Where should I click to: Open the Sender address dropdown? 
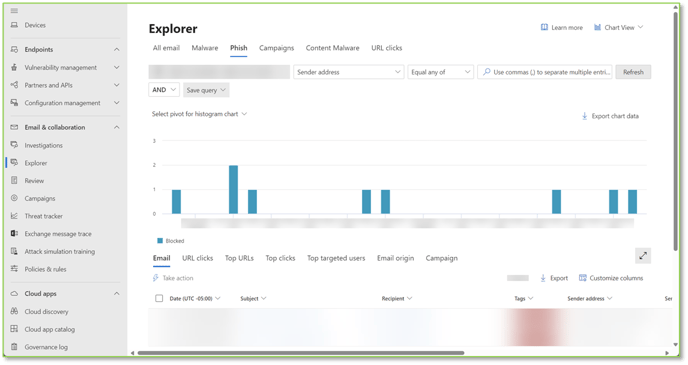(x=348, y=72)
